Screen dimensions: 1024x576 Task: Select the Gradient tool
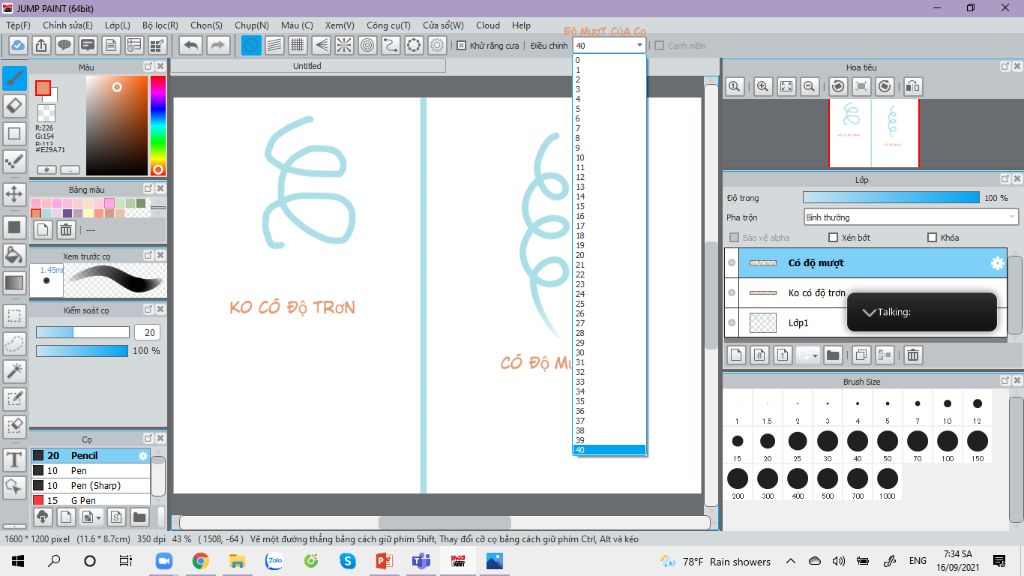coord(14,283)
